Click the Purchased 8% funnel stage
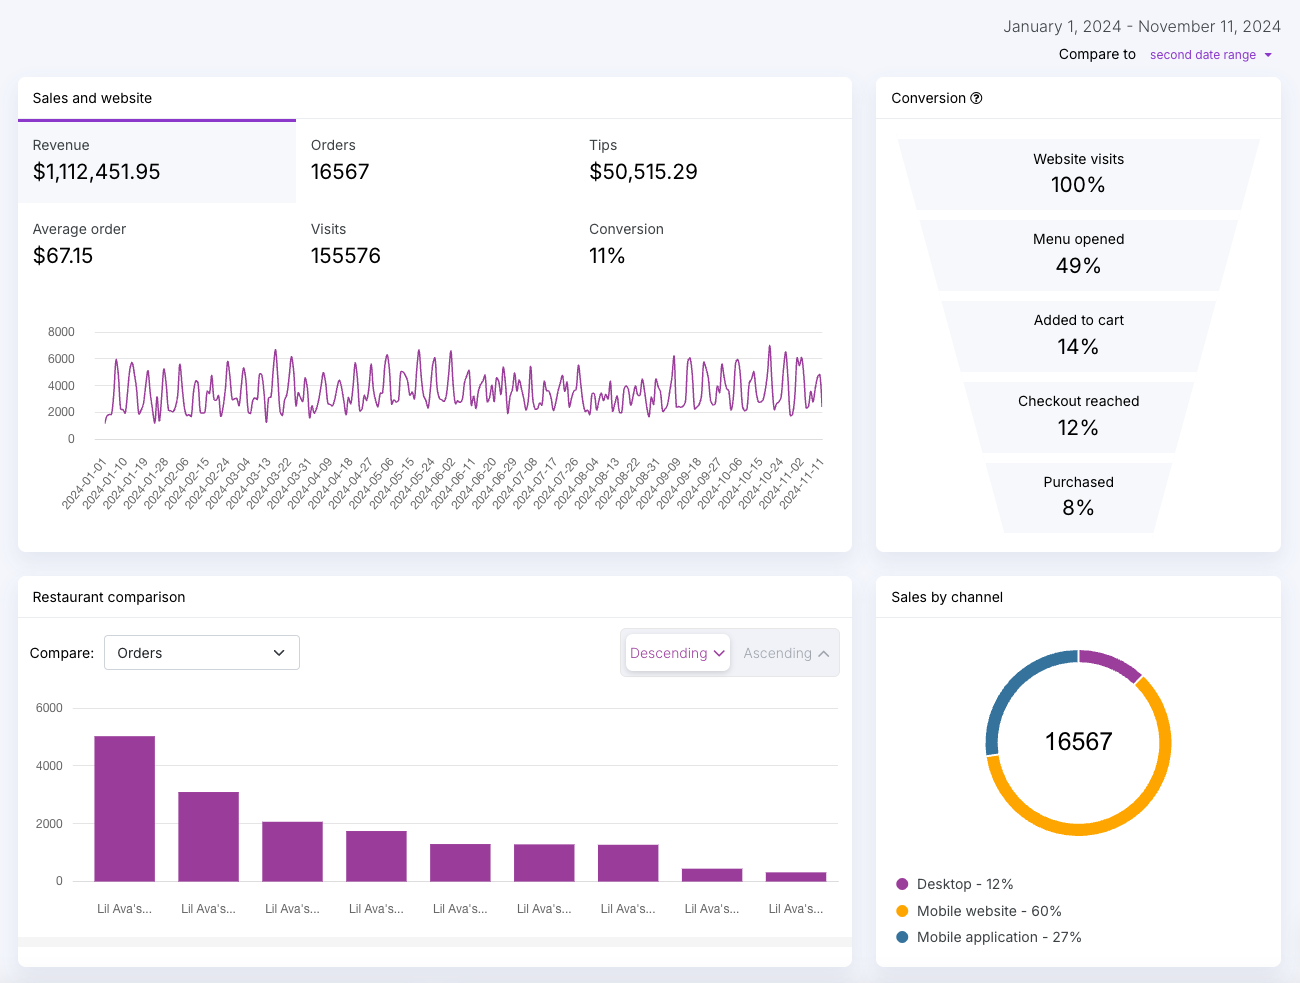This screenshot has height=983, width=1300. coord(1078,497)
